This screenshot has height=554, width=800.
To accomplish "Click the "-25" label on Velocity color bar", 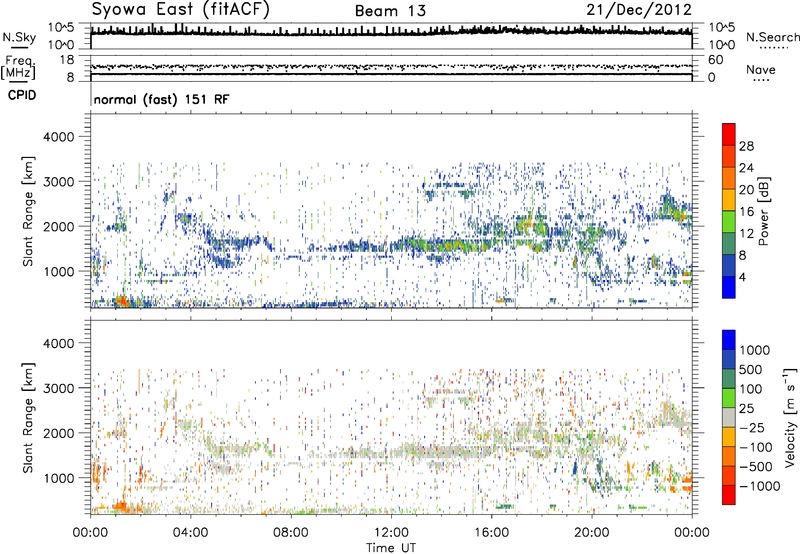I will (x=752, y=428).
